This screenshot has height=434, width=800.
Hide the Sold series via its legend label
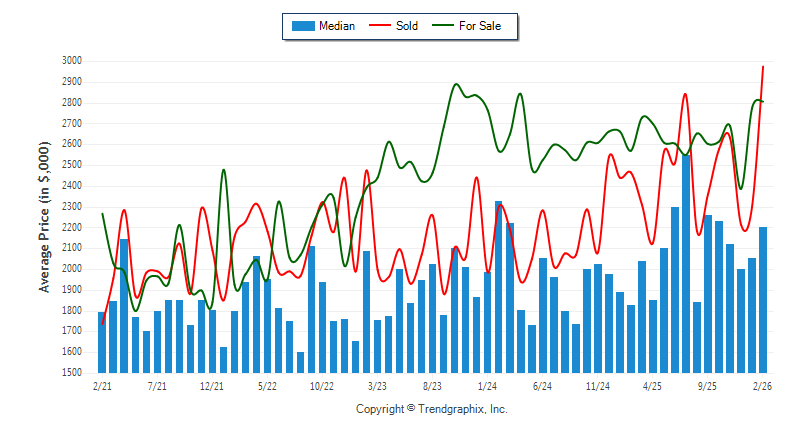407,26
